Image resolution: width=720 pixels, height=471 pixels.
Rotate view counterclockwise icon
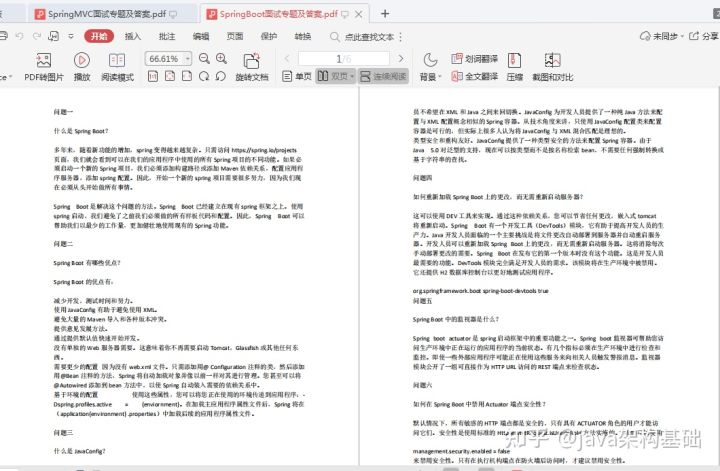click(221, 76)
